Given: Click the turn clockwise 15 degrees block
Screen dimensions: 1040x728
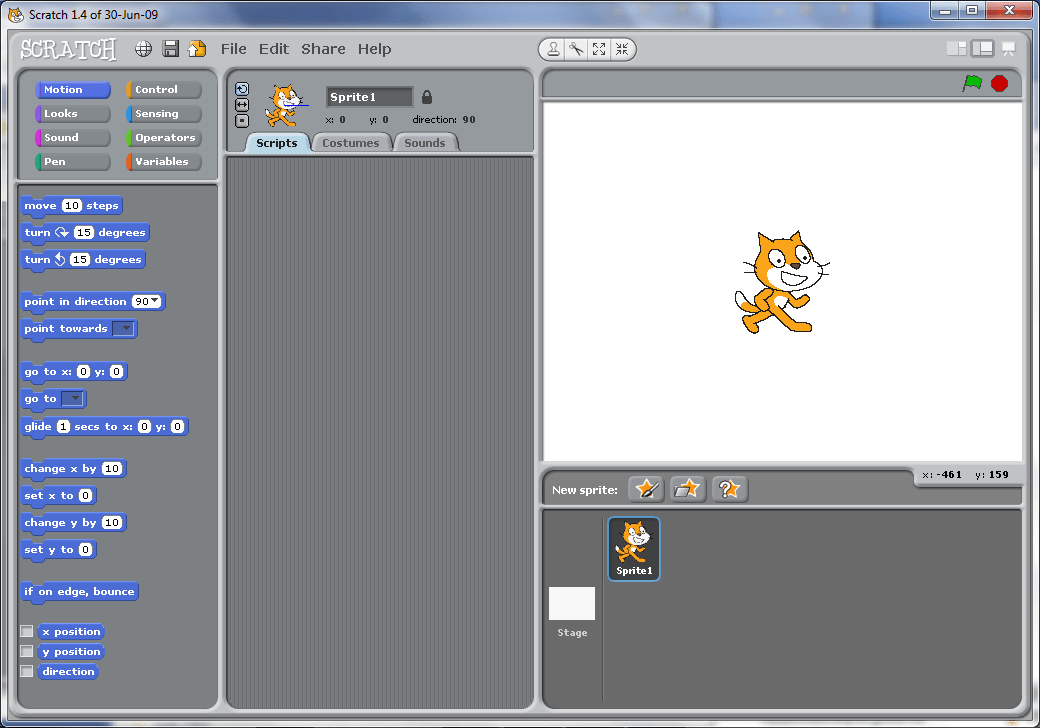Looking at the screenshot, I should [85, 233].
